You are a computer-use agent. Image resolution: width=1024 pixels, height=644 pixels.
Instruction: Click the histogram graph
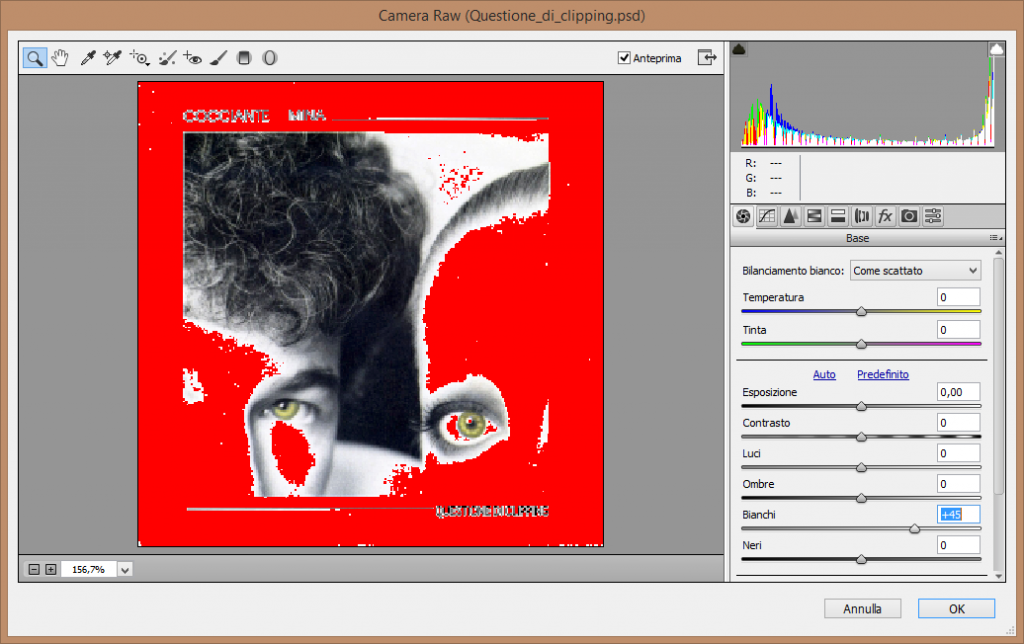[x=868, y=95]
